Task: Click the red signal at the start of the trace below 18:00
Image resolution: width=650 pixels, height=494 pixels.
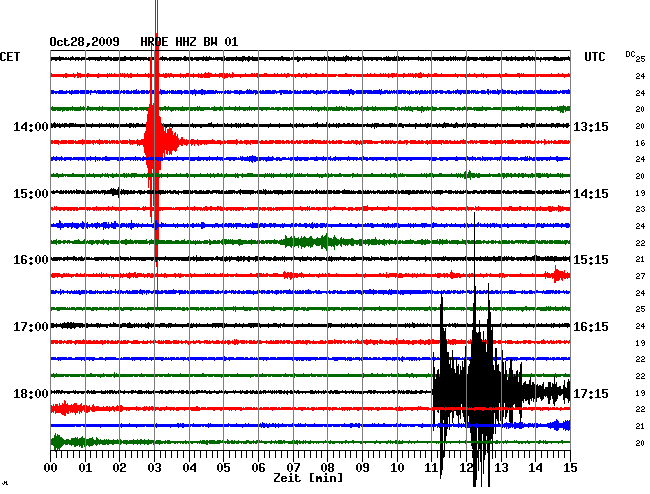Action: (x=68, y=408)
